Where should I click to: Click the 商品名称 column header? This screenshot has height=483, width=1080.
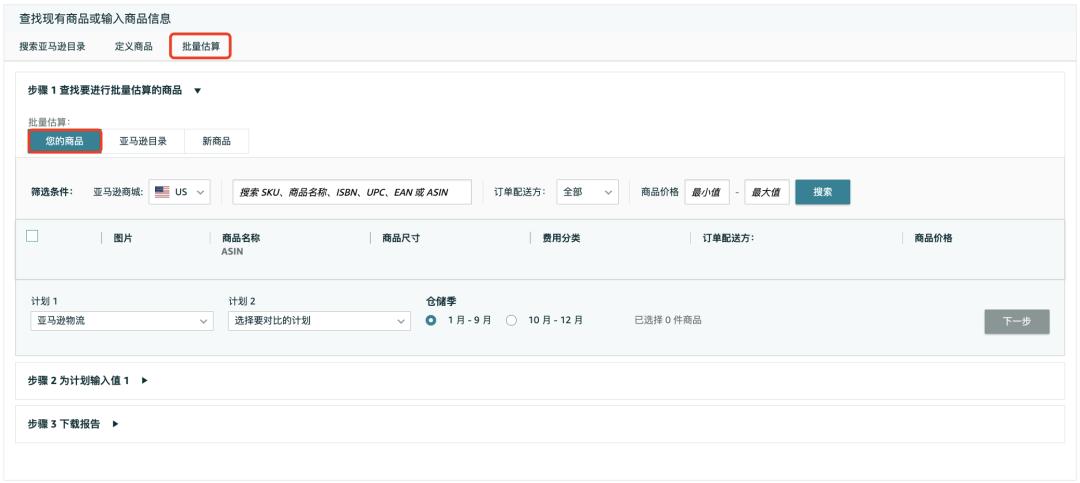tap(241, 238)
